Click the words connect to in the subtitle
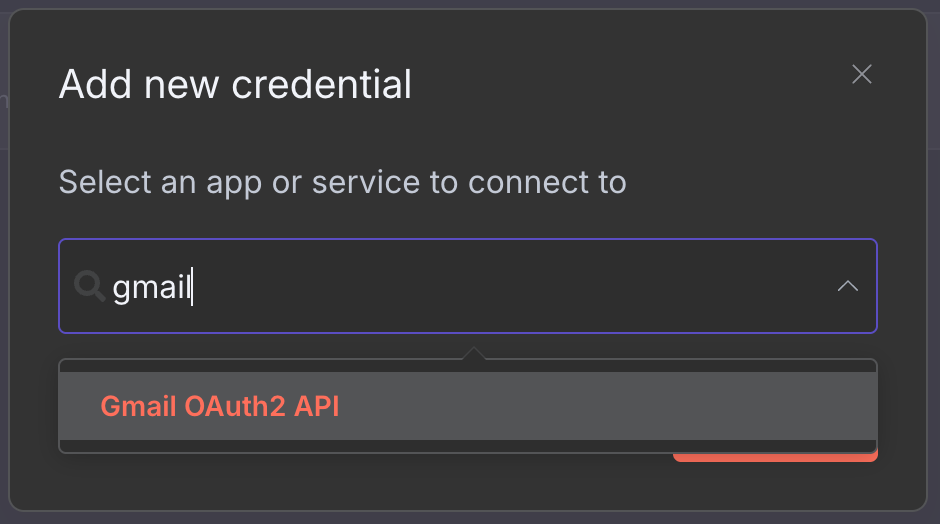 tap(547, 182)
